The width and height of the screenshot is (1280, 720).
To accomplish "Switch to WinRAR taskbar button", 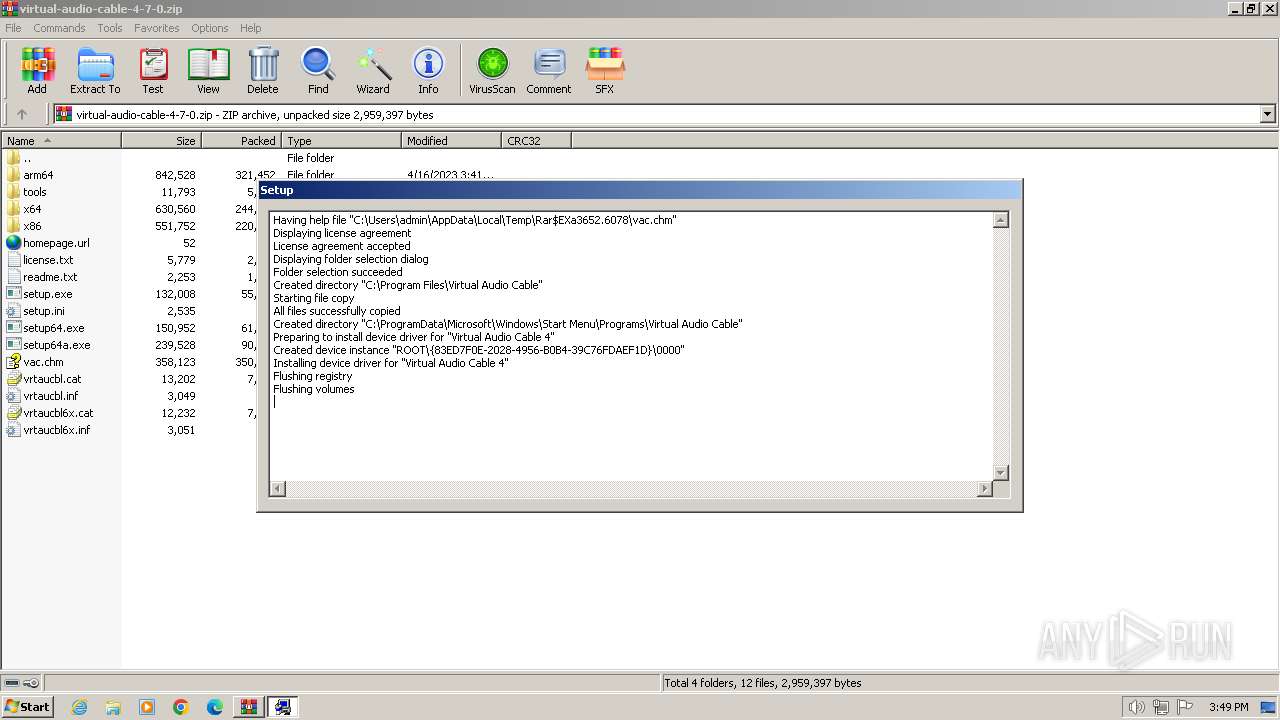I will (x=248, y=707).
